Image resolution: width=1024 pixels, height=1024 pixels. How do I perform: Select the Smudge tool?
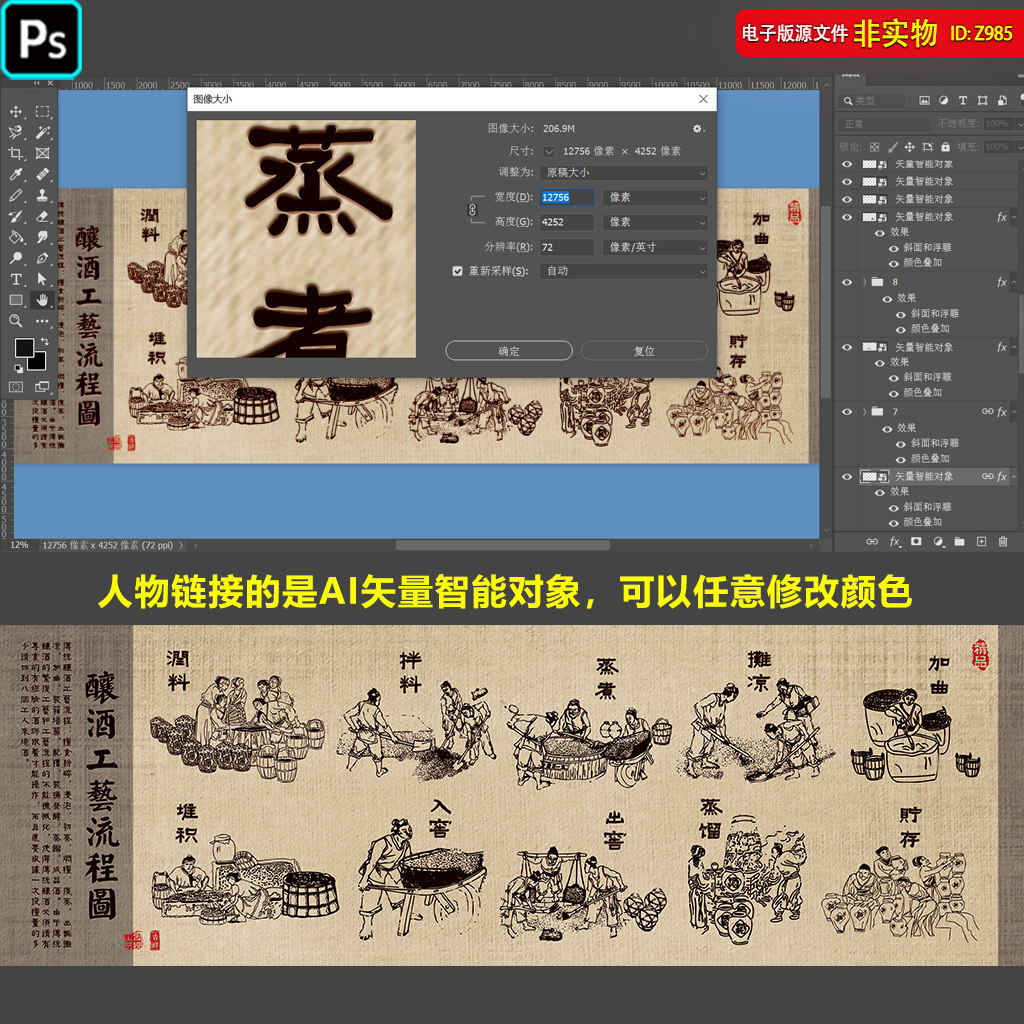point(42,237)
